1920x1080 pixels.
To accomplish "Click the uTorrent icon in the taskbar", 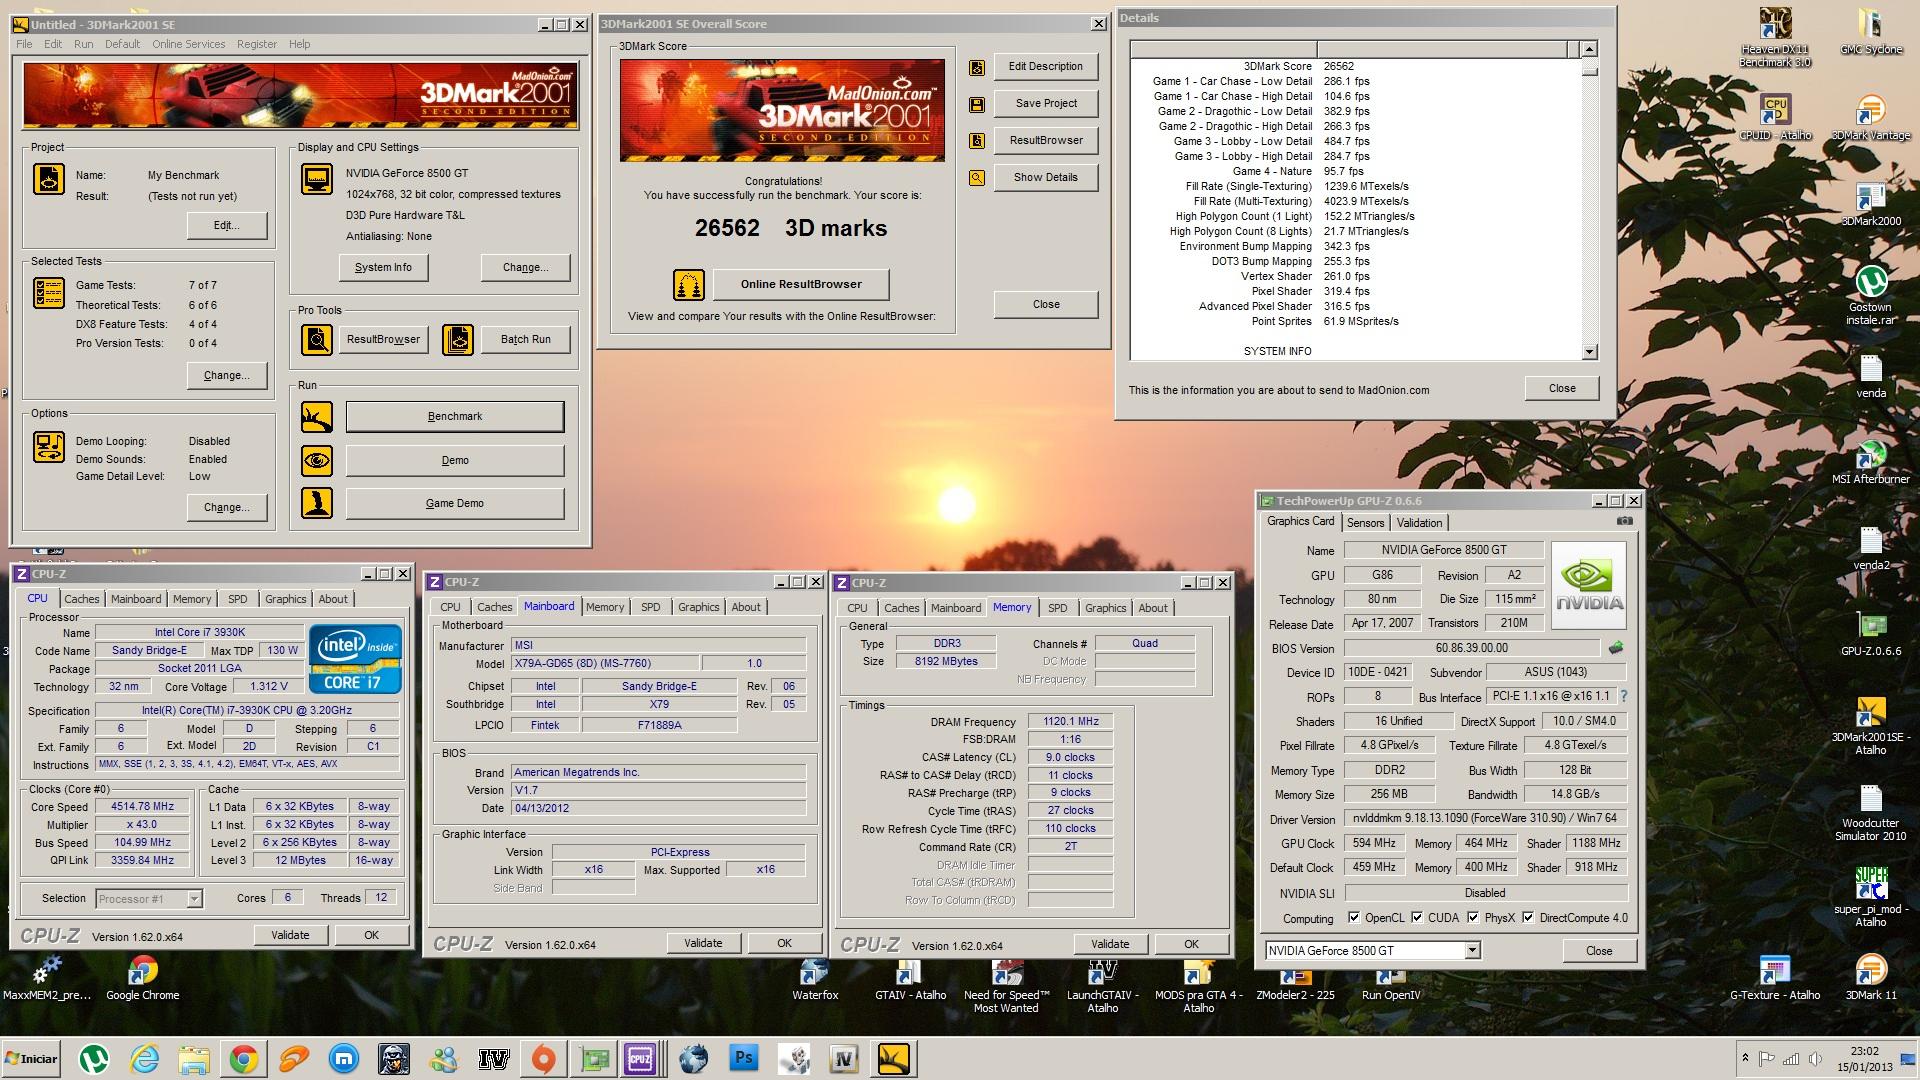I will pos(94,1059).
